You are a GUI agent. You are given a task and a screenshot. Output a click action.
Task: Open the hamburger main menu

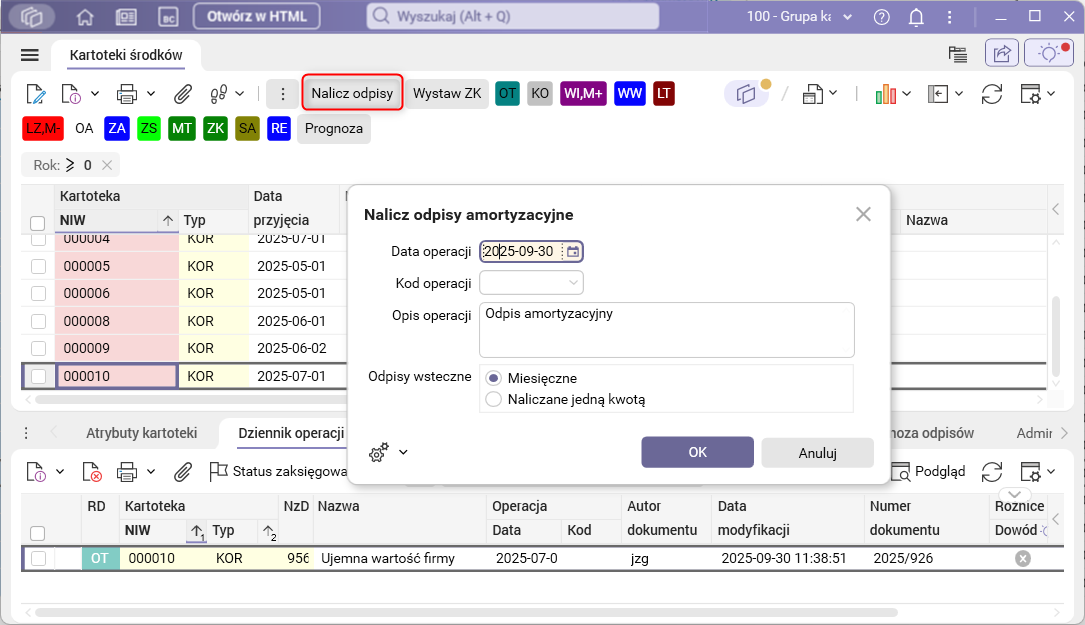[30, 55]
